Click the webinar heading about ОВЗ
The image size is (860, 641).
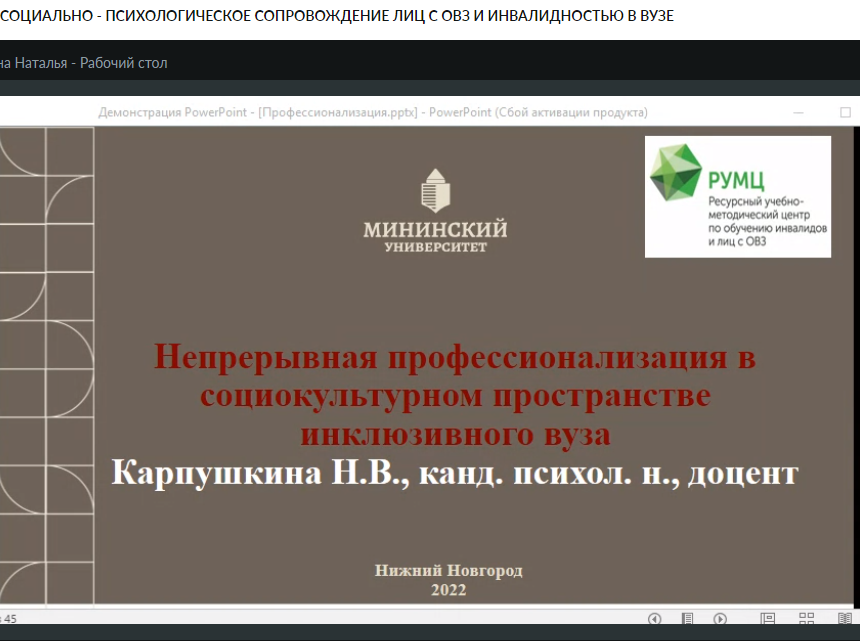337,16
